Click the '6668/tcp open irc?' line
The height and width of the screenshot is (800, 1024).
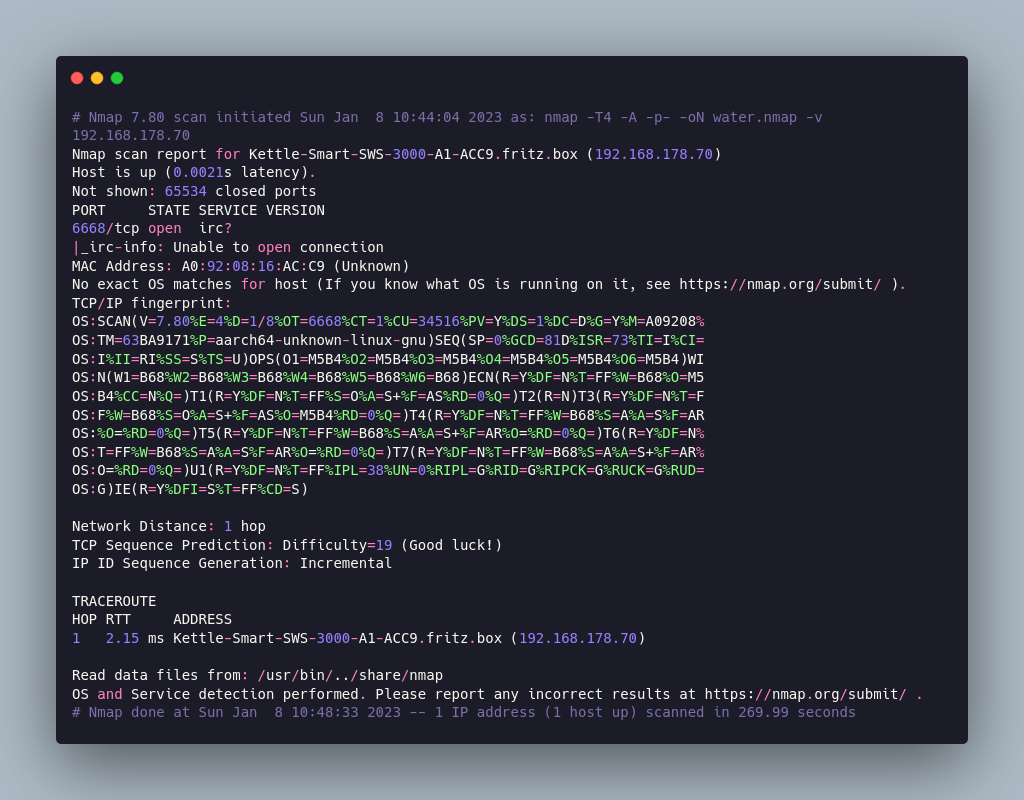click(x=152, y=229)
